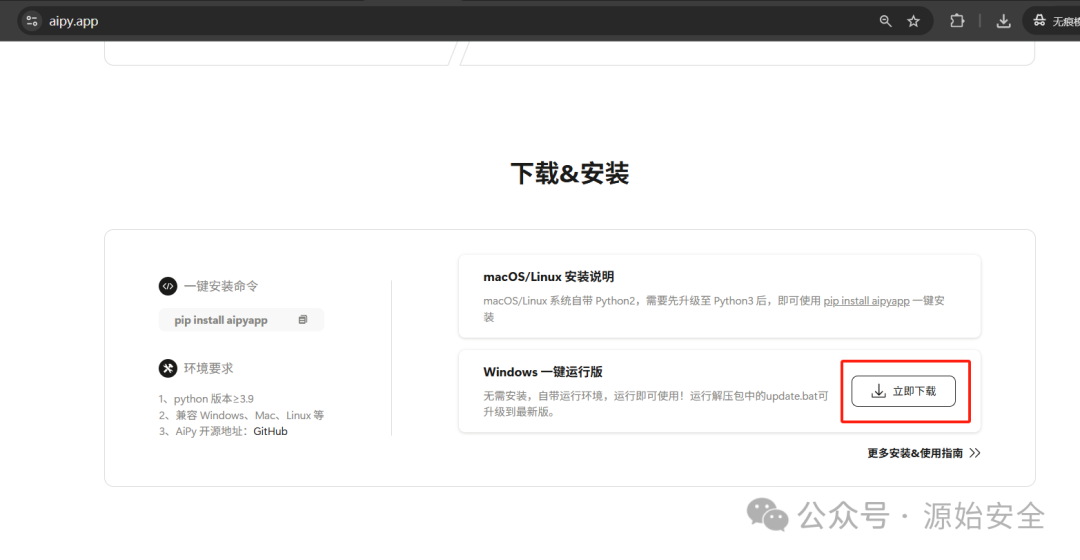
Task: Click the pip install aipyapp command box
Action: [x=241, y=320]
